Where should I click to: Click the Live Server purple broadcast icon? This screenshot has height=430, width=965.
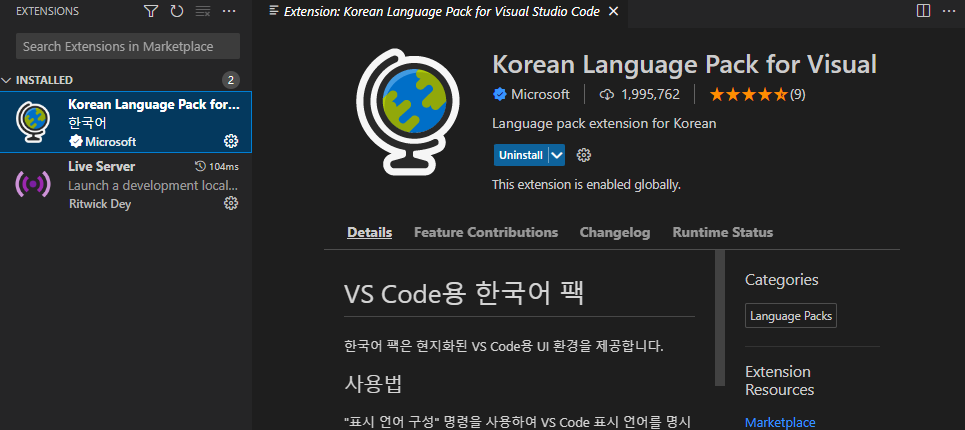(x=33, y=184)
